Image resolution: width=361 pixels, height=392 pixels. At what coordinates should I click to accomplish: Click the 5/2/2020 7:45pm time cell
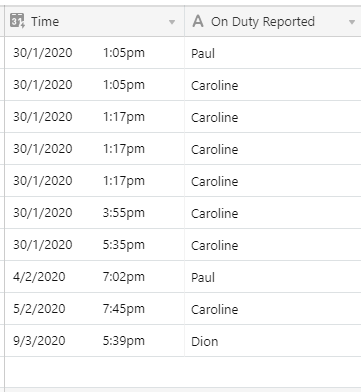pyautogui.click(x=94, y=309)
